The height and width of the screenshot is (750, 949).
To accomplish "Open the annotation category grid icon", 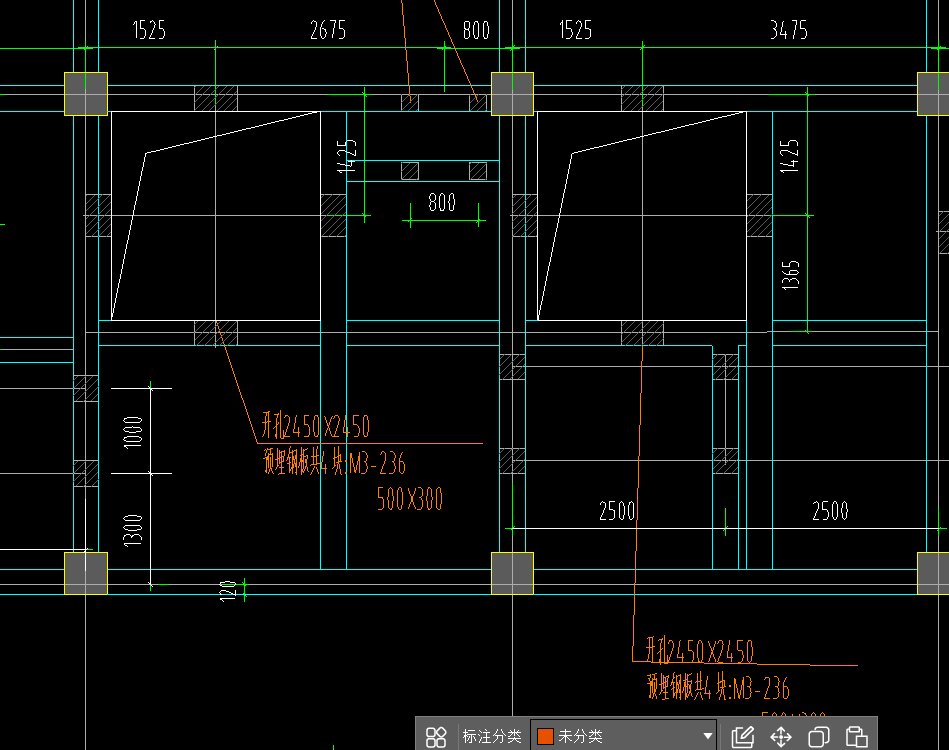I will tap(436, 737).
